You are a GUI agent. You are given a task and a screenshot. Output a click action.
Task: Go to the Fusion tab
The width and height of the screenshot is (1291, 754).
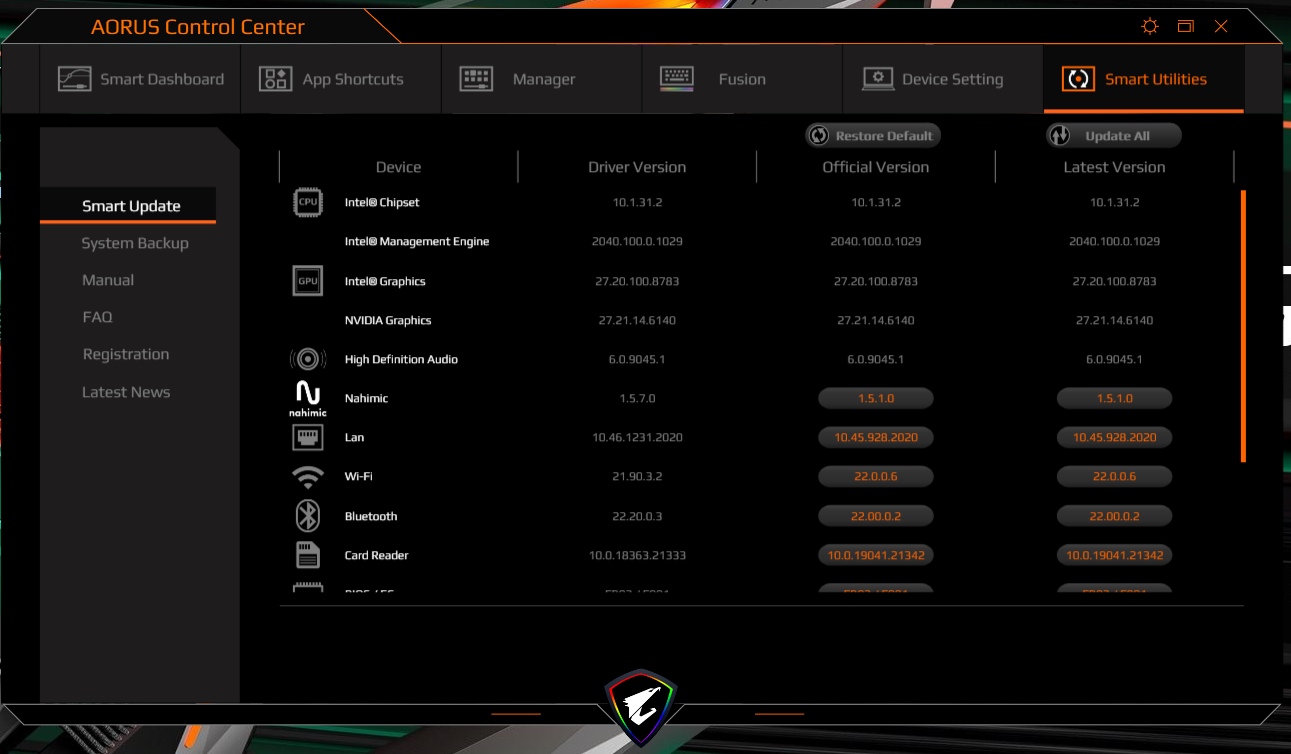tap(741, 79)
